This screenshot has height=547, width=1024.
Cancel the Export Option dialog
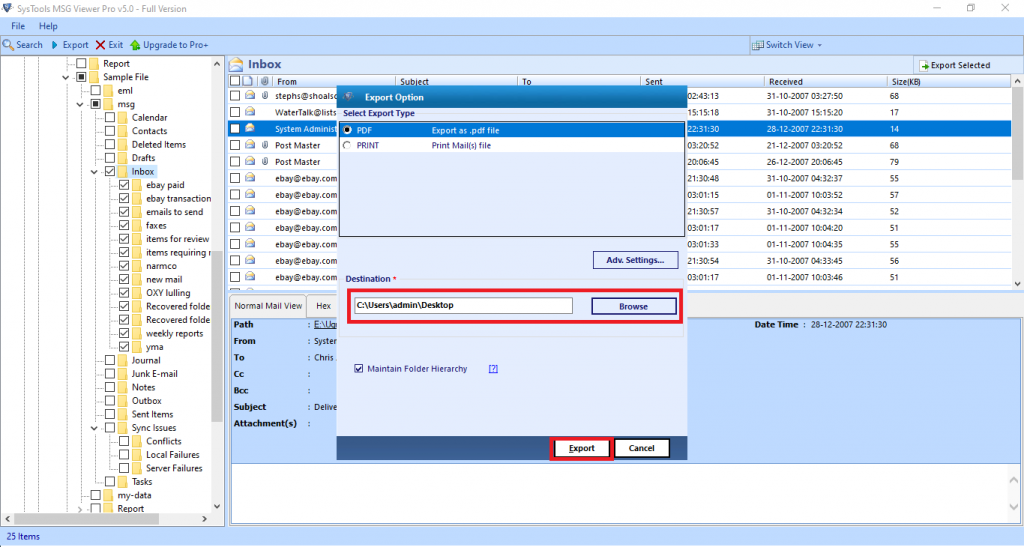pyautogui.click(x=641, y=448)
